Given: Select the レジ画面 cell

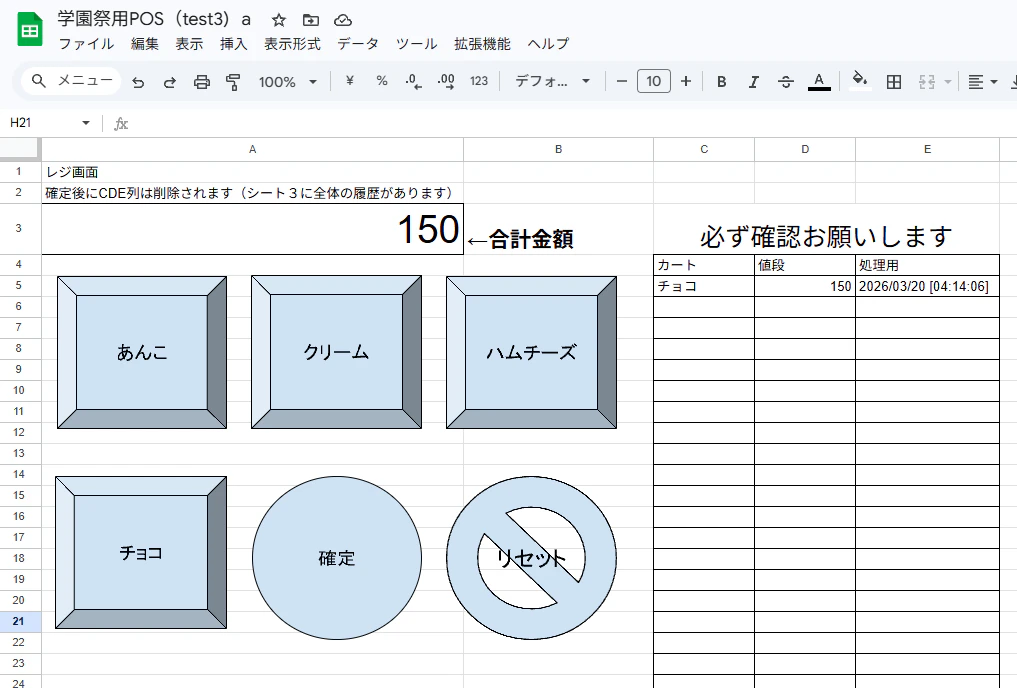Looking at the screenshot, I should pos(252,172).
